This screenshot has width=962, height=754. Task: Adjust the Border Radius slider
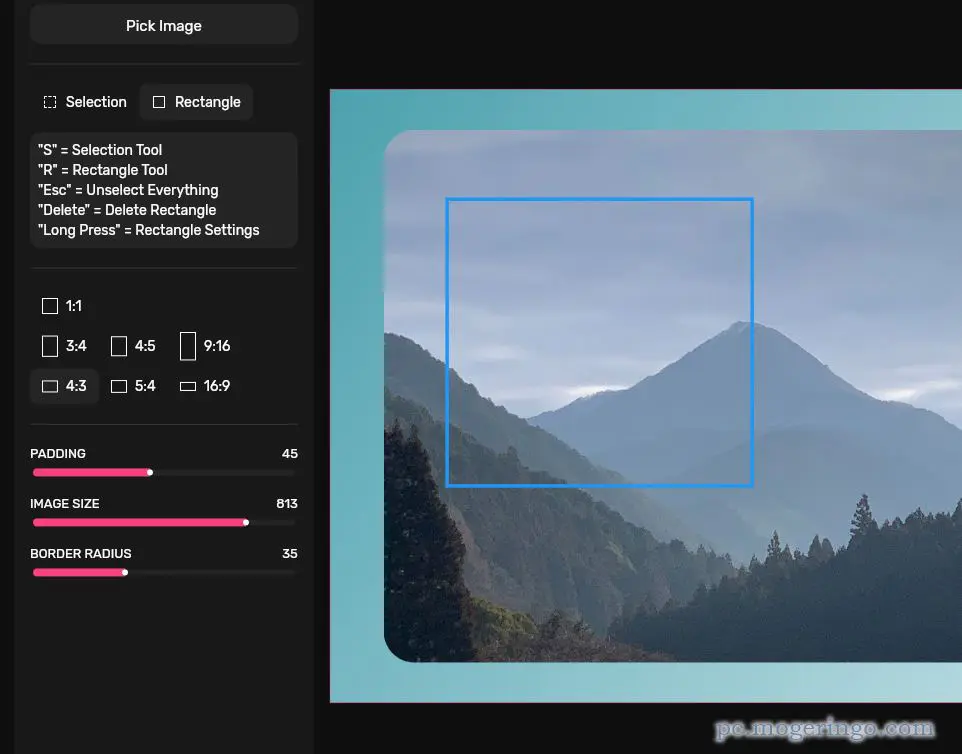(164, 572)
